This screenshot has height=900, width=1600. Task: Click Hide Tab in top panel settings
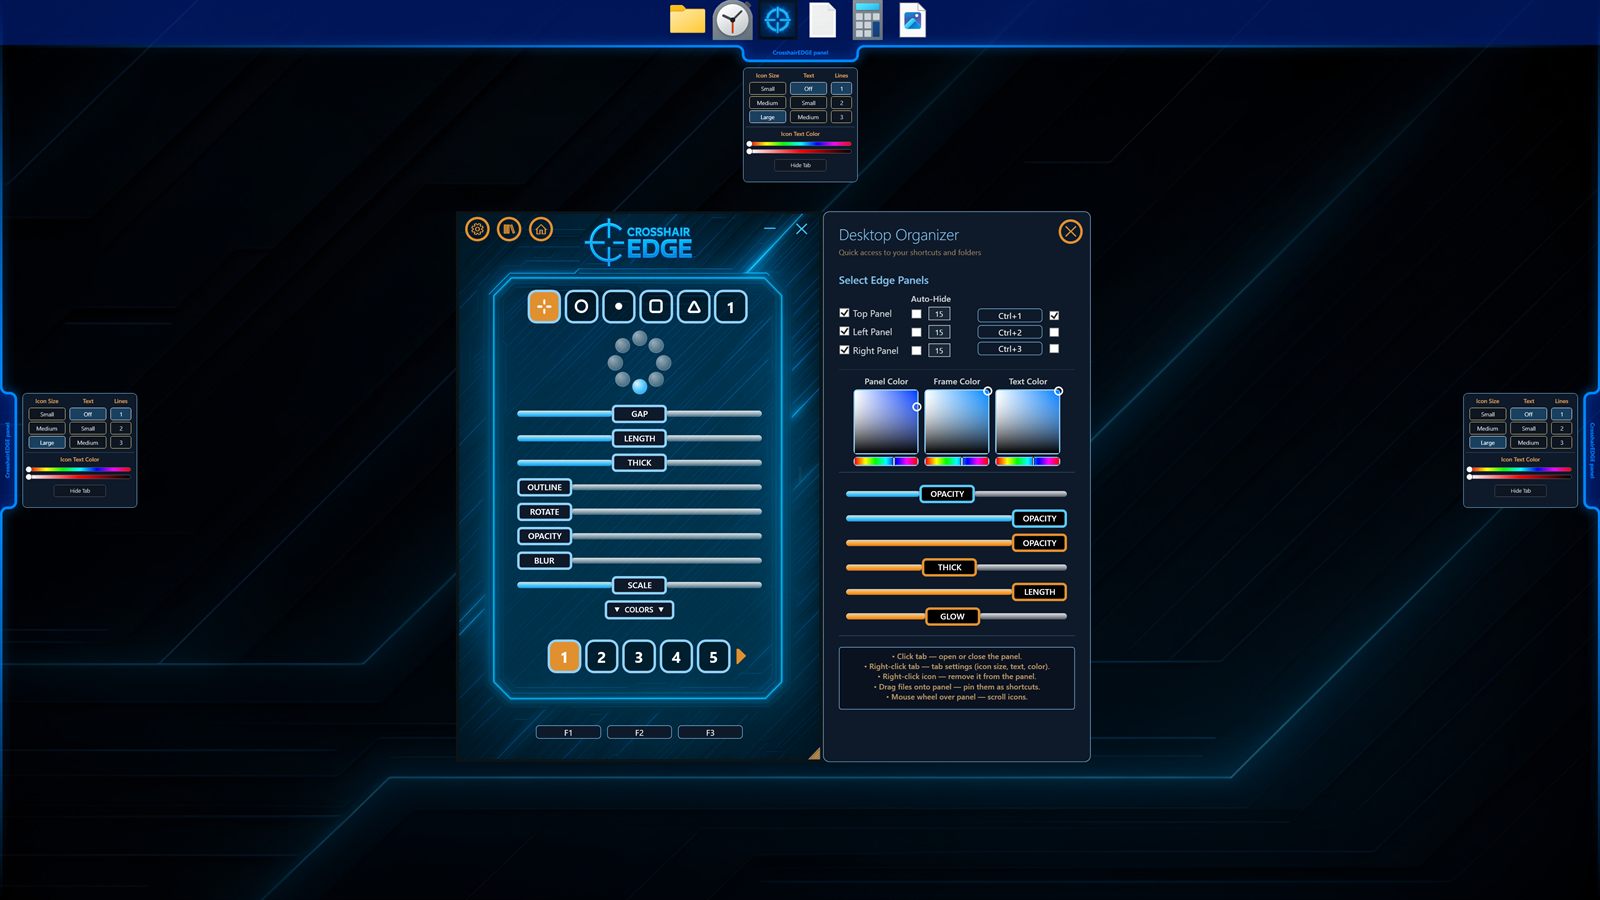pos(800,165)
